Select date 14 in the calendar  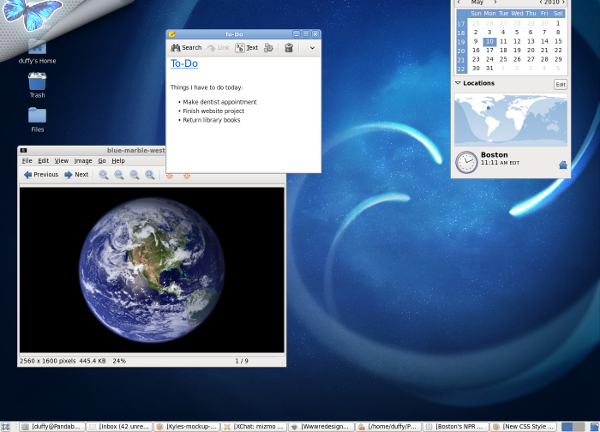[x=544, y=41]
